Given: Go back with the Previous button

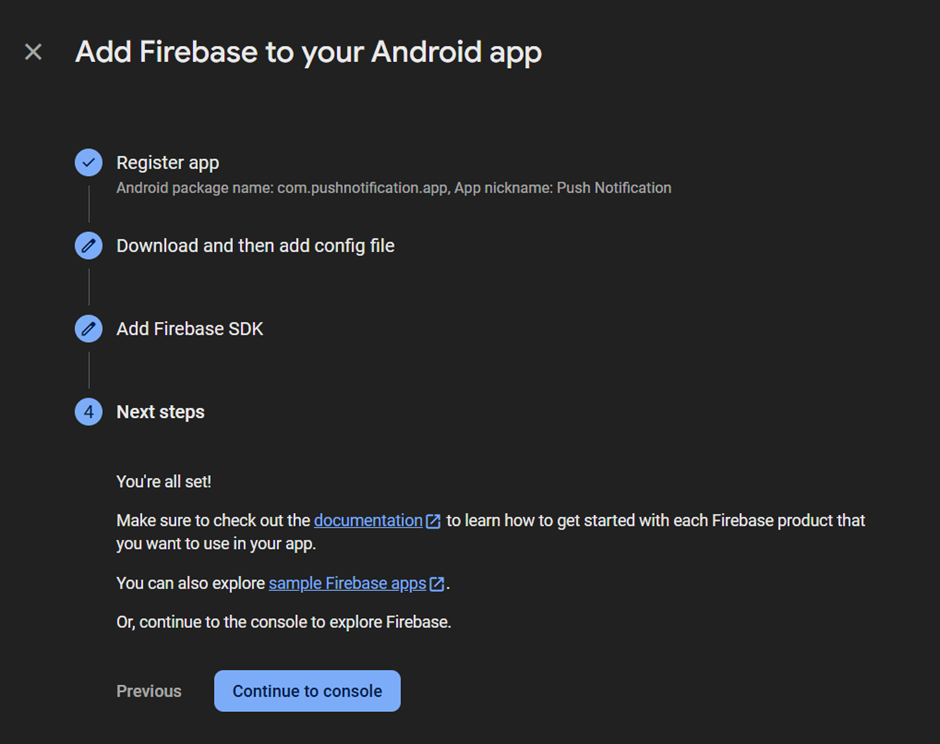Looking at the screenshot, I should pos(149,691).
